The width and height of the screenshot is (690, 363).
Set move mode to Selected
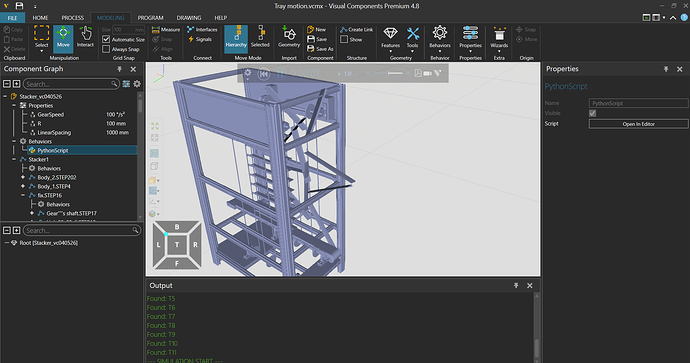[x=260, y=37]
